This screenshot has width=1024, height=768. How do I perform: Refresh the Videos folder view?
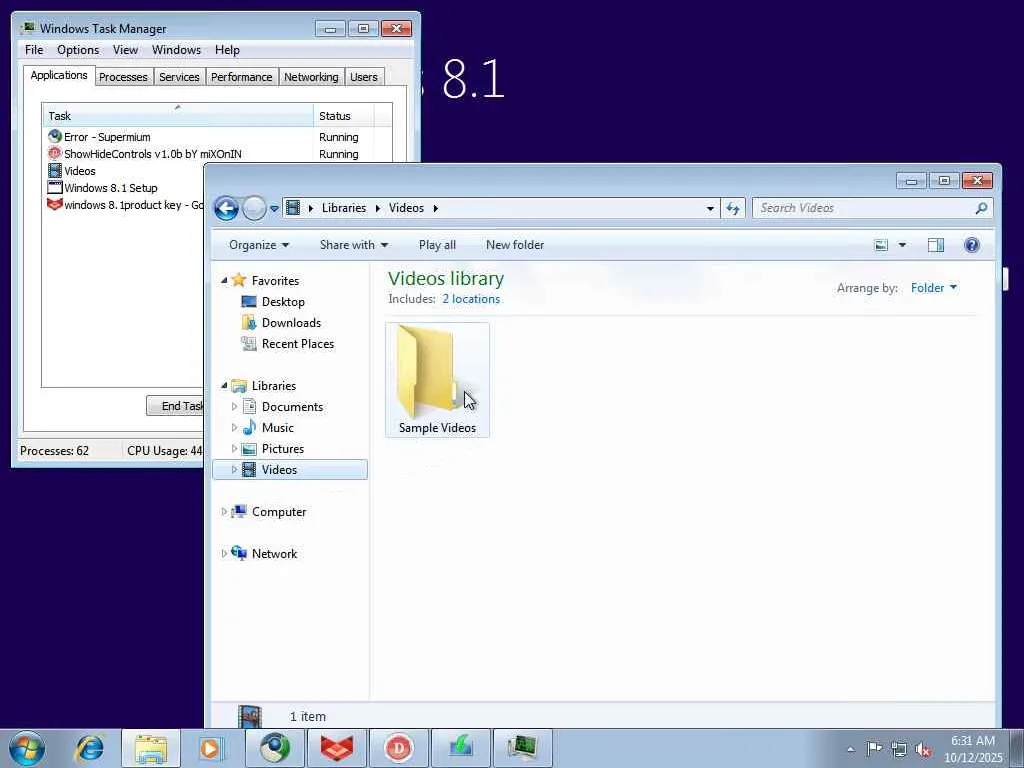[733, 208]
